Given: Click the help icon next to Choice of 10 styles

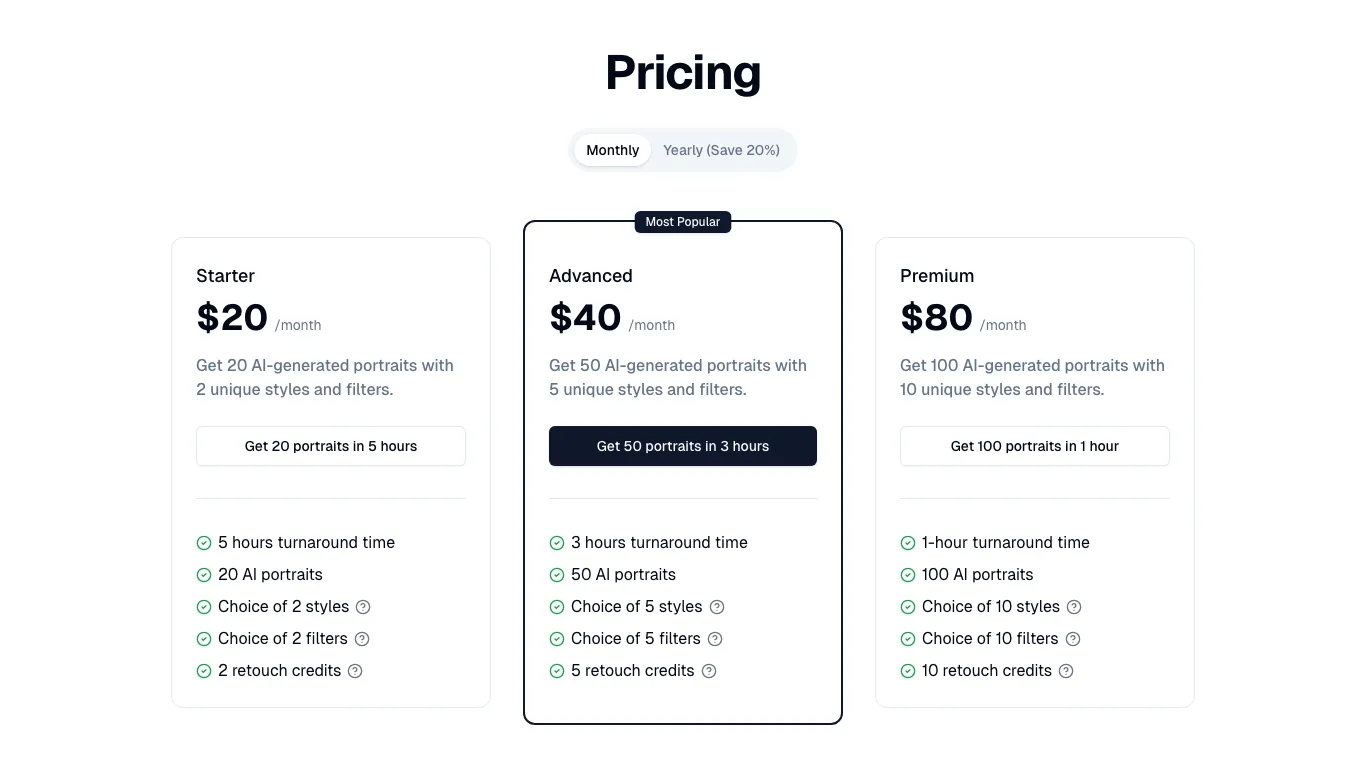Looking at the screenshot, I should (x=1073, y=607).
